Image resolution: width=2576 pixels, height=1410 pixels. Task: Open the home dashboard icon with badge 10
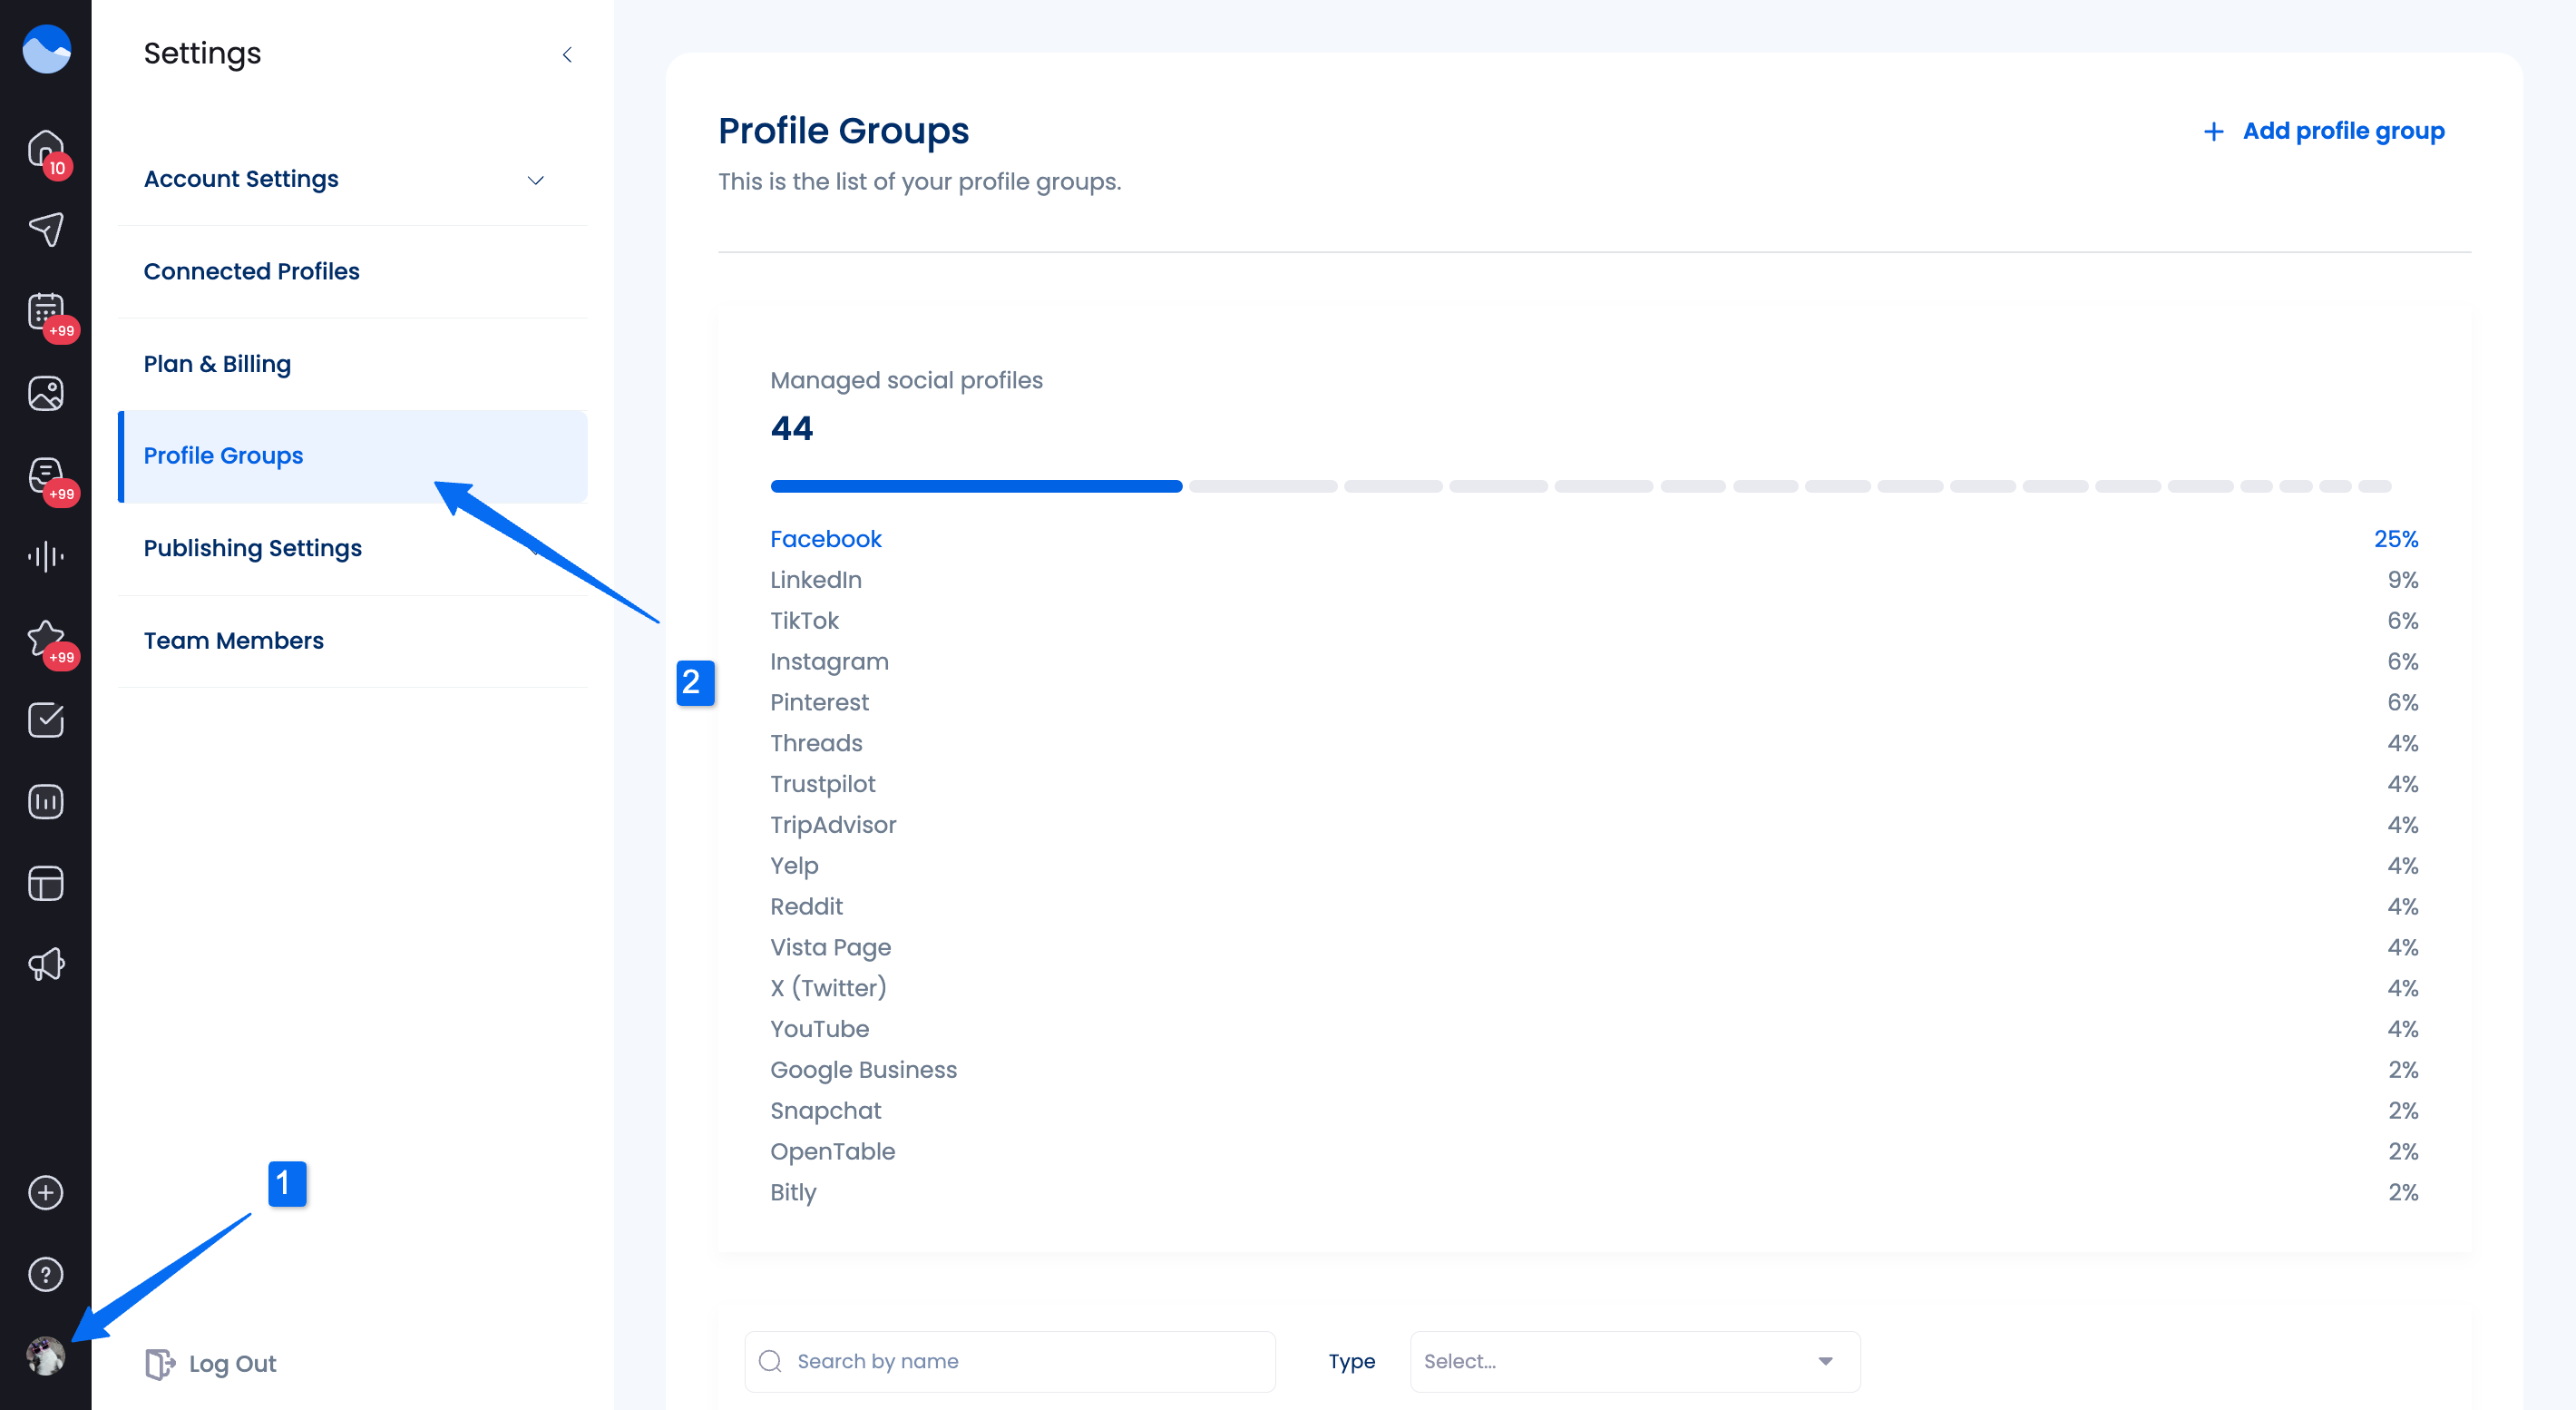click(46, 149)
